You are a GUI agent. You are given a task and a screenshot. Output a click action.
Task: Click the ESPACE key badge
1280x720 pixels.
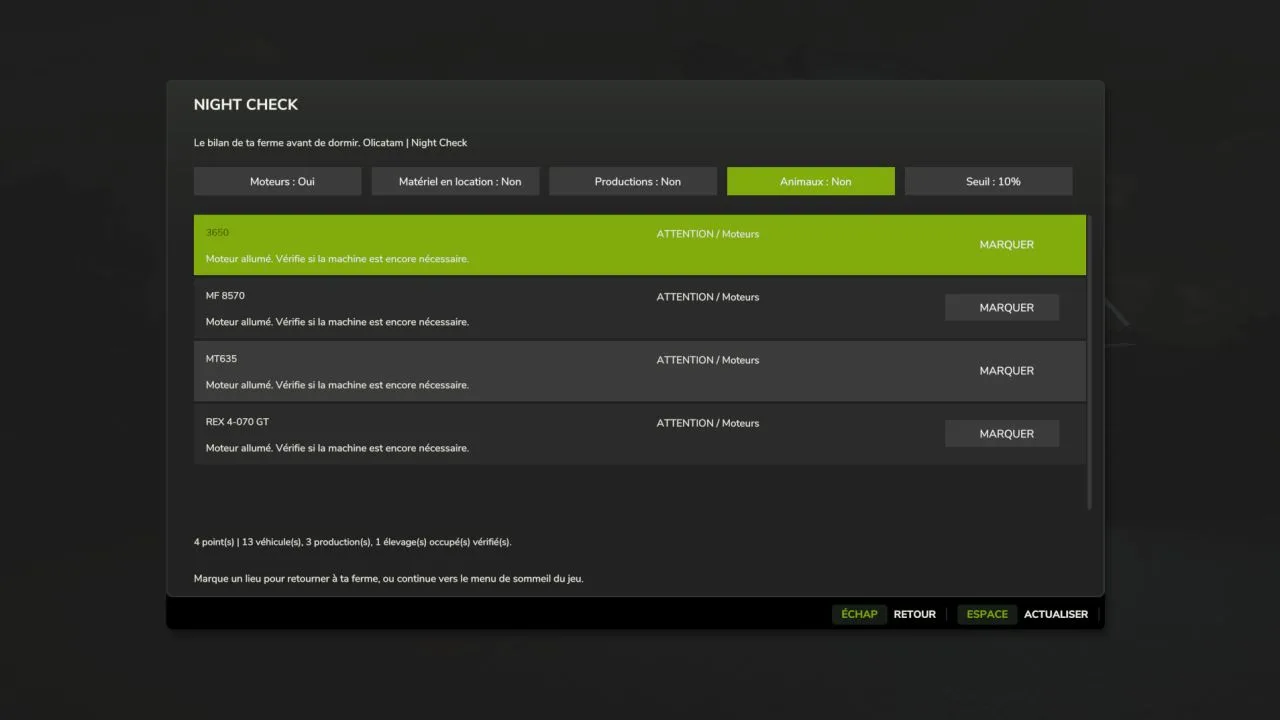point(987,614)
